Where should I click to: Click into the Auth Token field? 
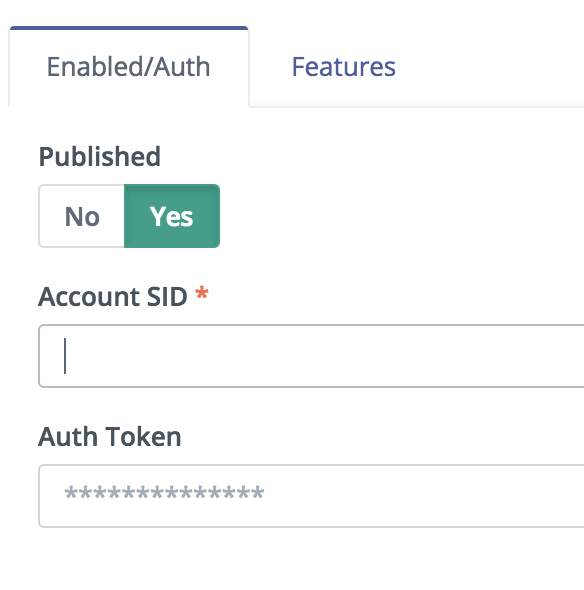coord(311,496)
